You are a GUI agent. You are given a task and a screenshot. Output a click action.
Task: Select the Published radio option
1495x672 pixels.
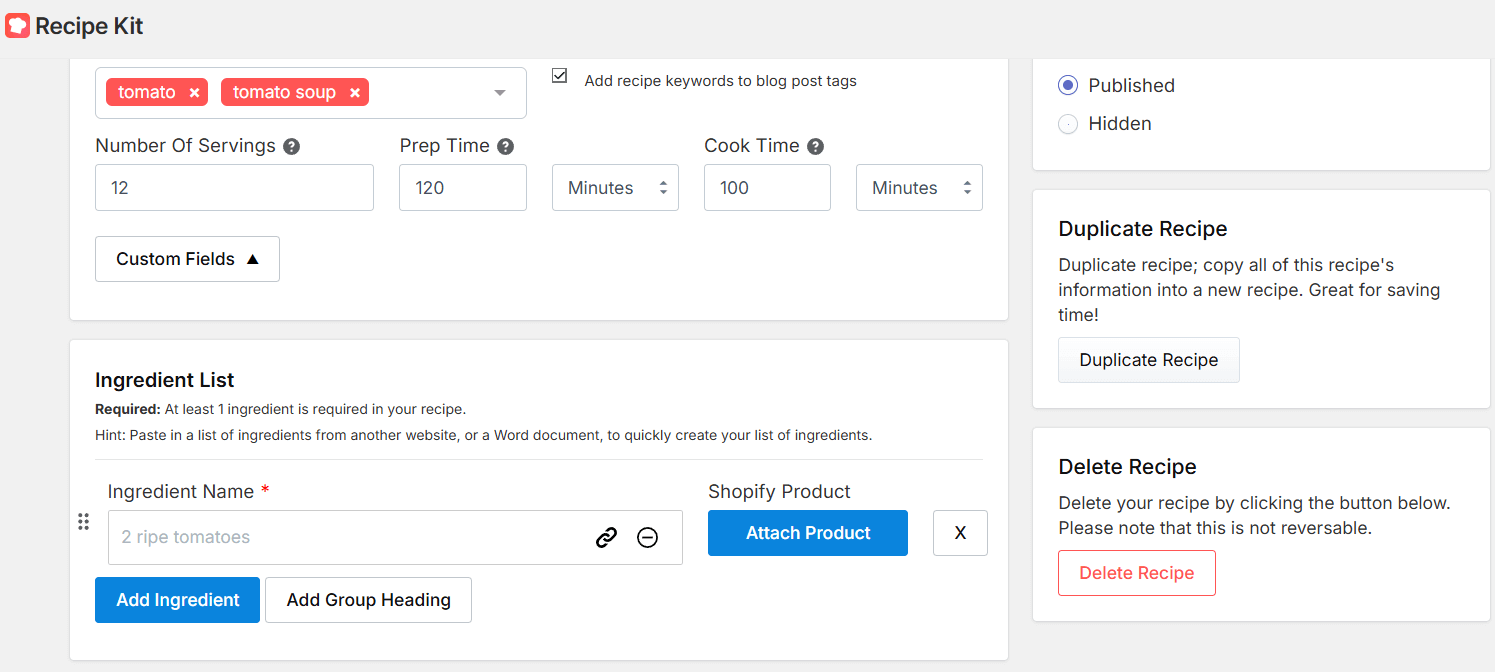tap(1068, 86)
